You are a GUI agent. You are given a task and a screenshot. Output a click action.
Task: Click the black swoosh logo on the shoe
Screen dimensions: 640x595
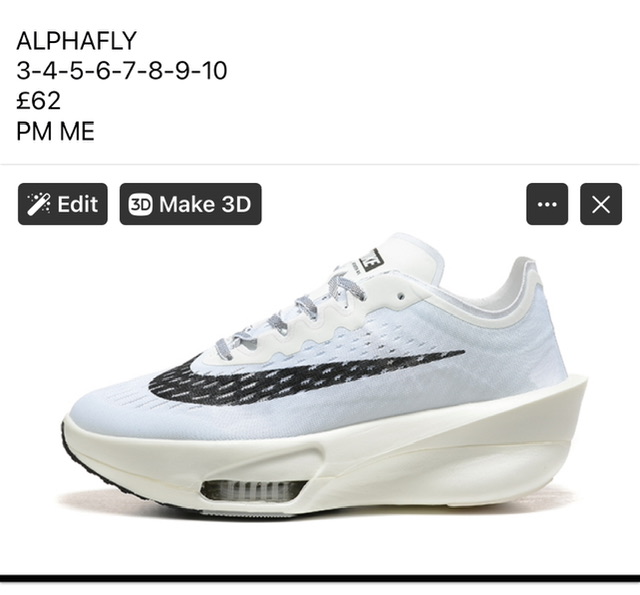pyautogui.click(x=306, y=378)
